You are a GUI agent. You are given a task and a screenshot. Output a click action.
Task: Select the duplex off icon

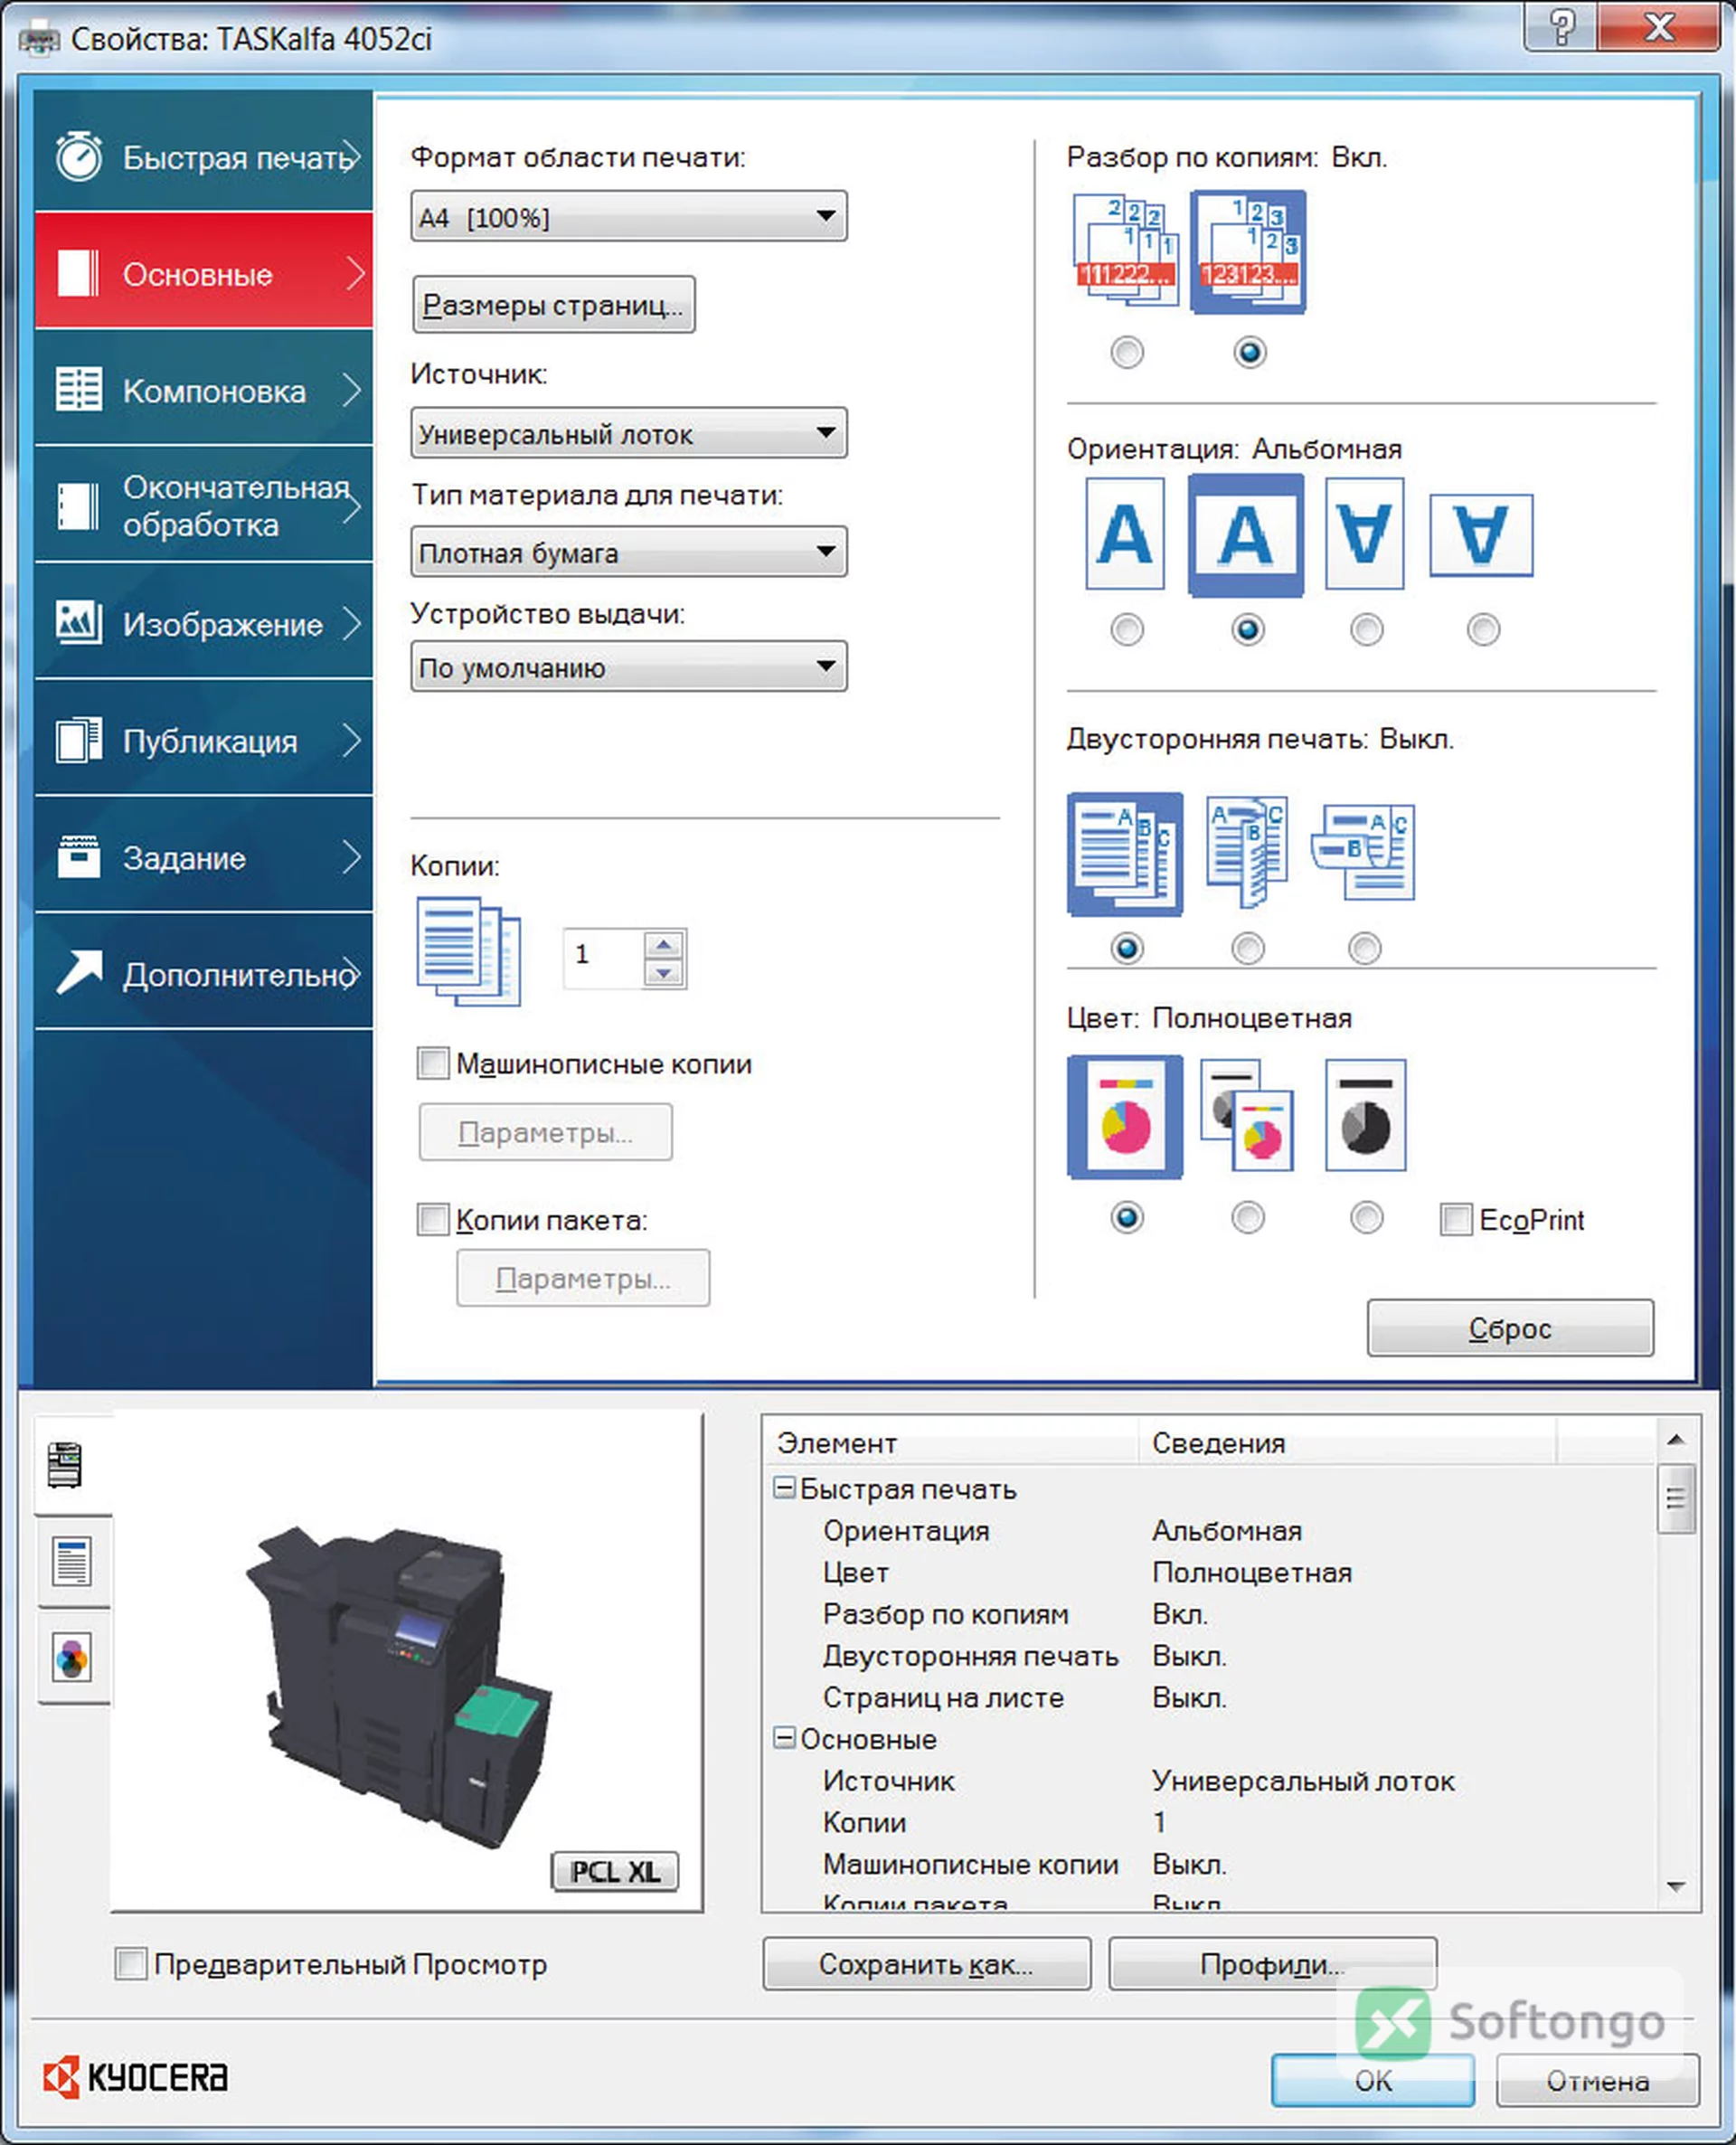[1125, 854]
